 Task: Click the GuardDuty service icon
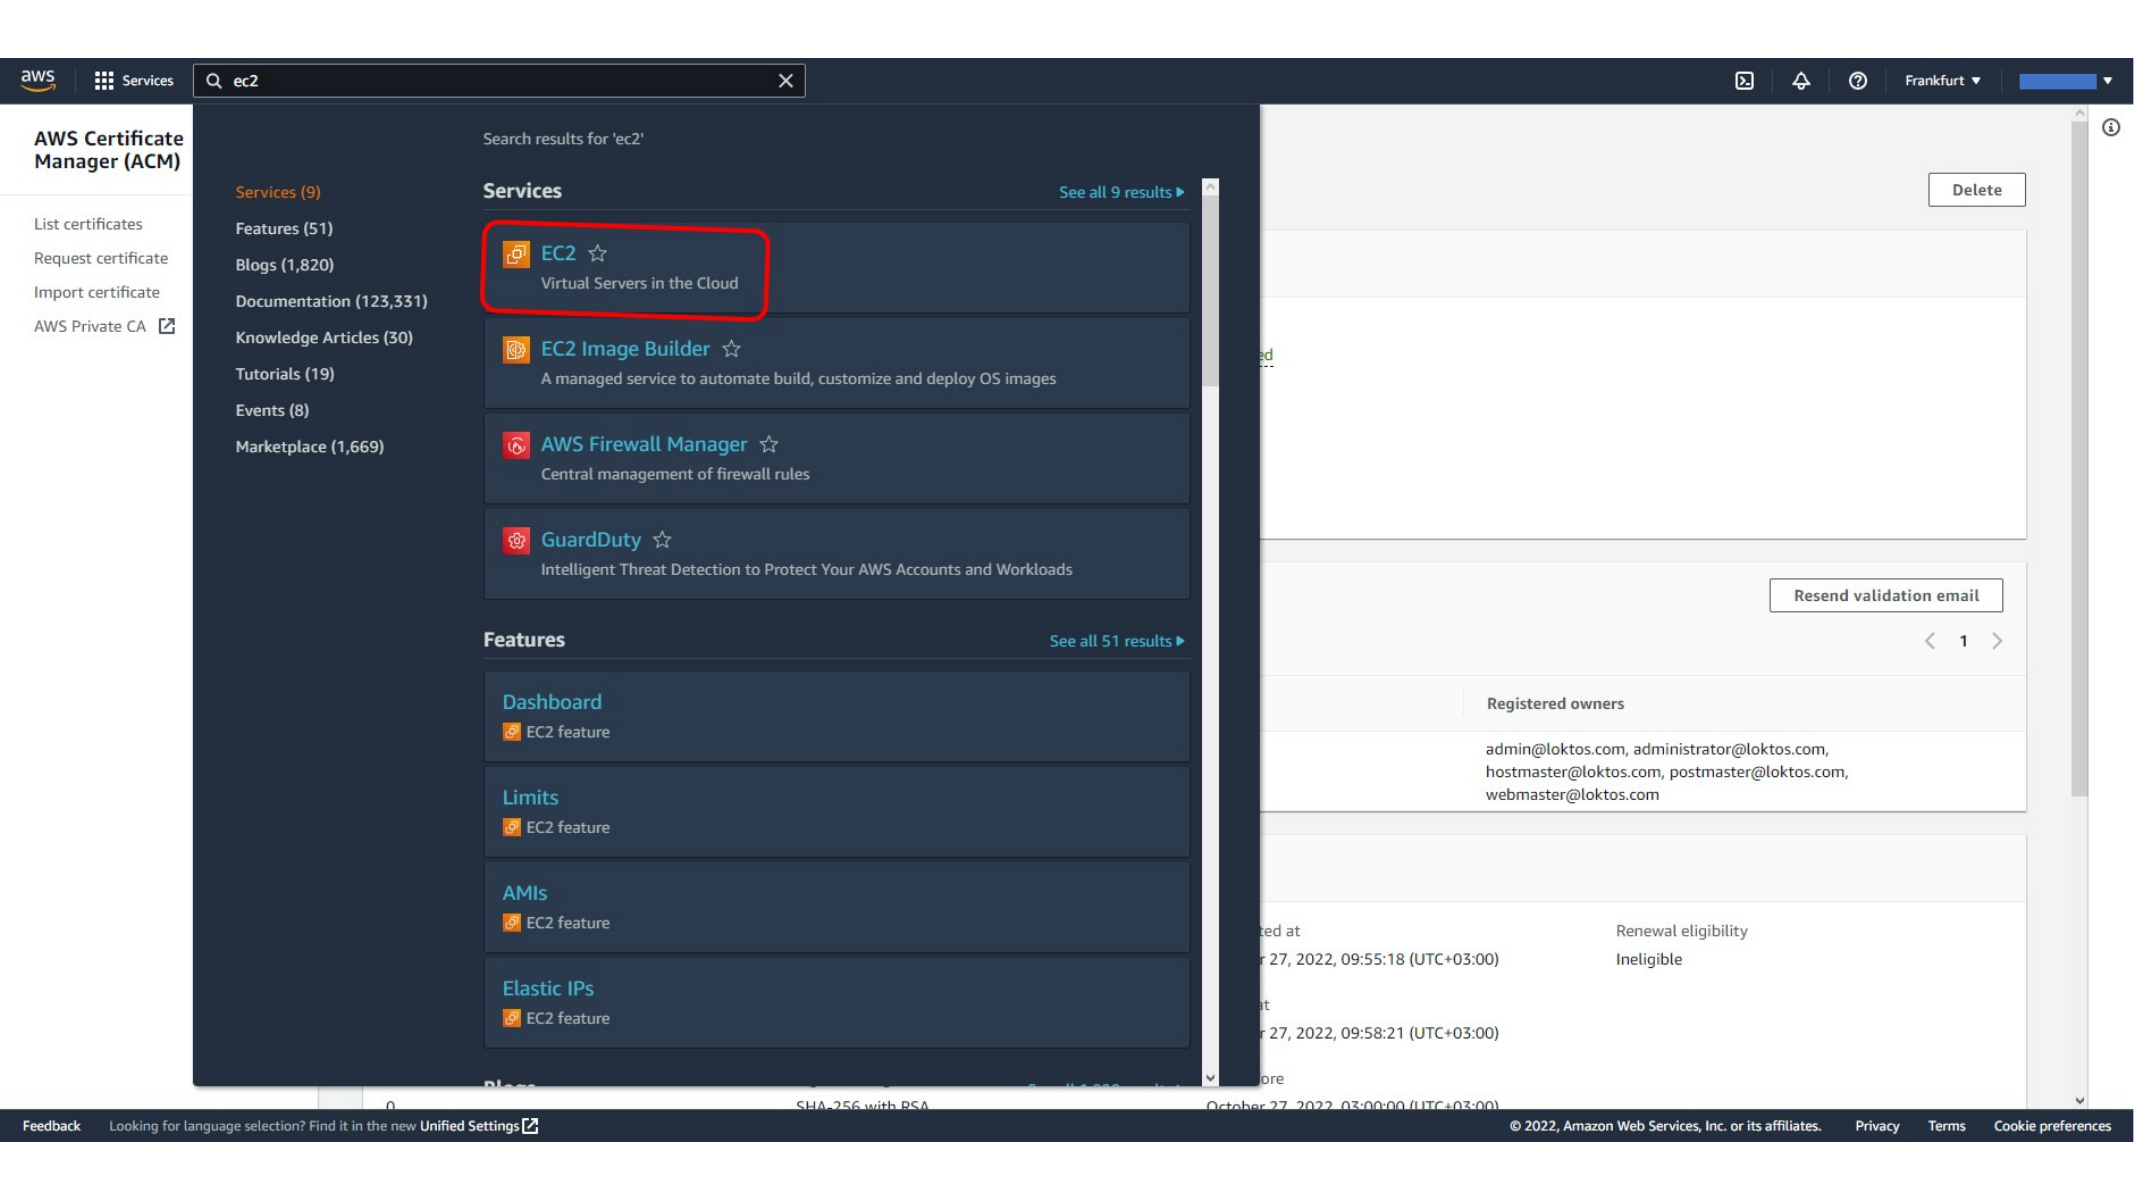[x=516, y=540]
